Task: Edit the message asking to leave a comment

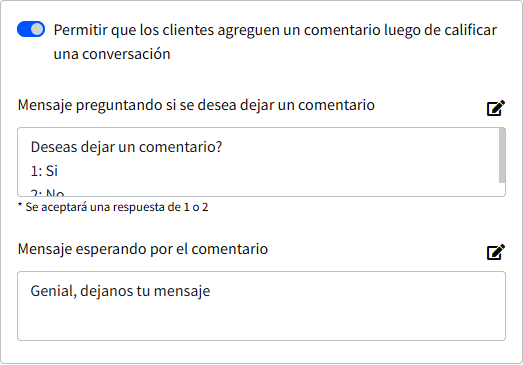Action: pos(496,108)
